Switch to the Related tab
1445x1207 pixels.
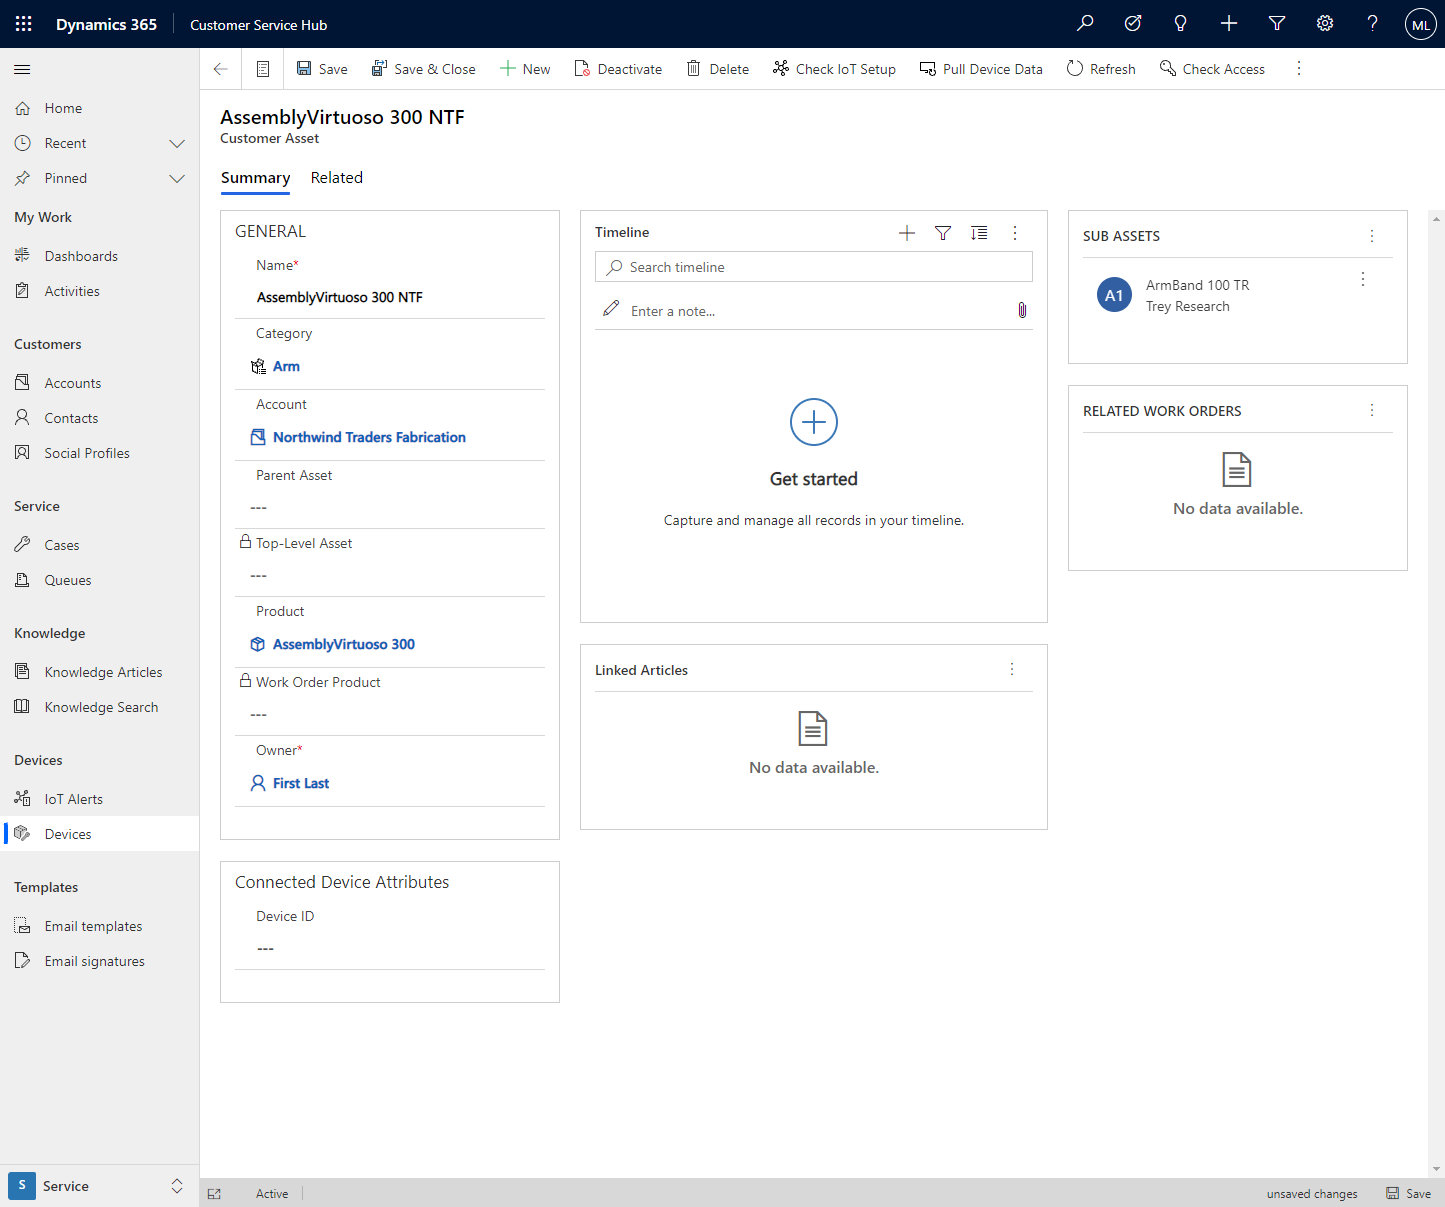[337, 178]
